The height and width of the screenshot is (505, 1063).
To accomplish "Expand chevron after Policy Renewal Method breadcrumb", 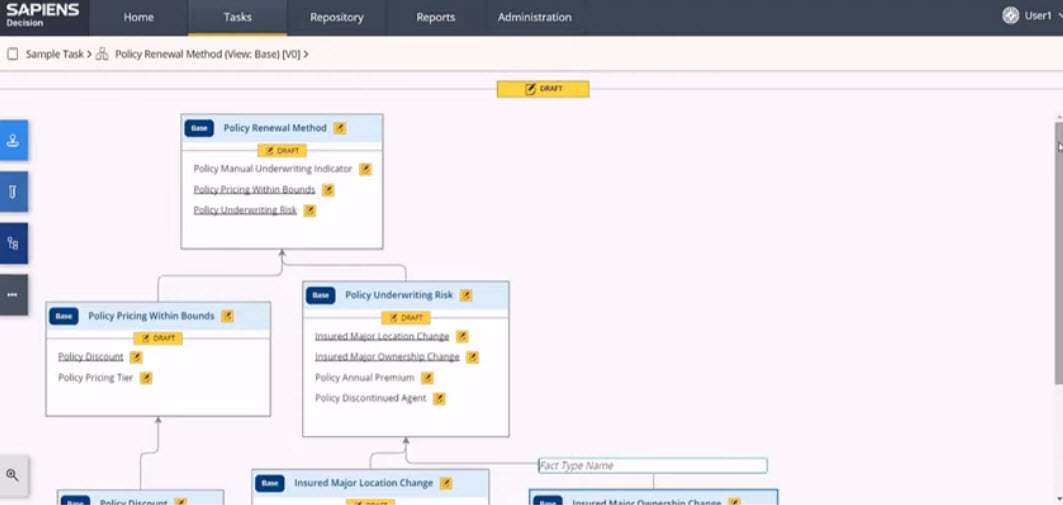I will (305, 54).
